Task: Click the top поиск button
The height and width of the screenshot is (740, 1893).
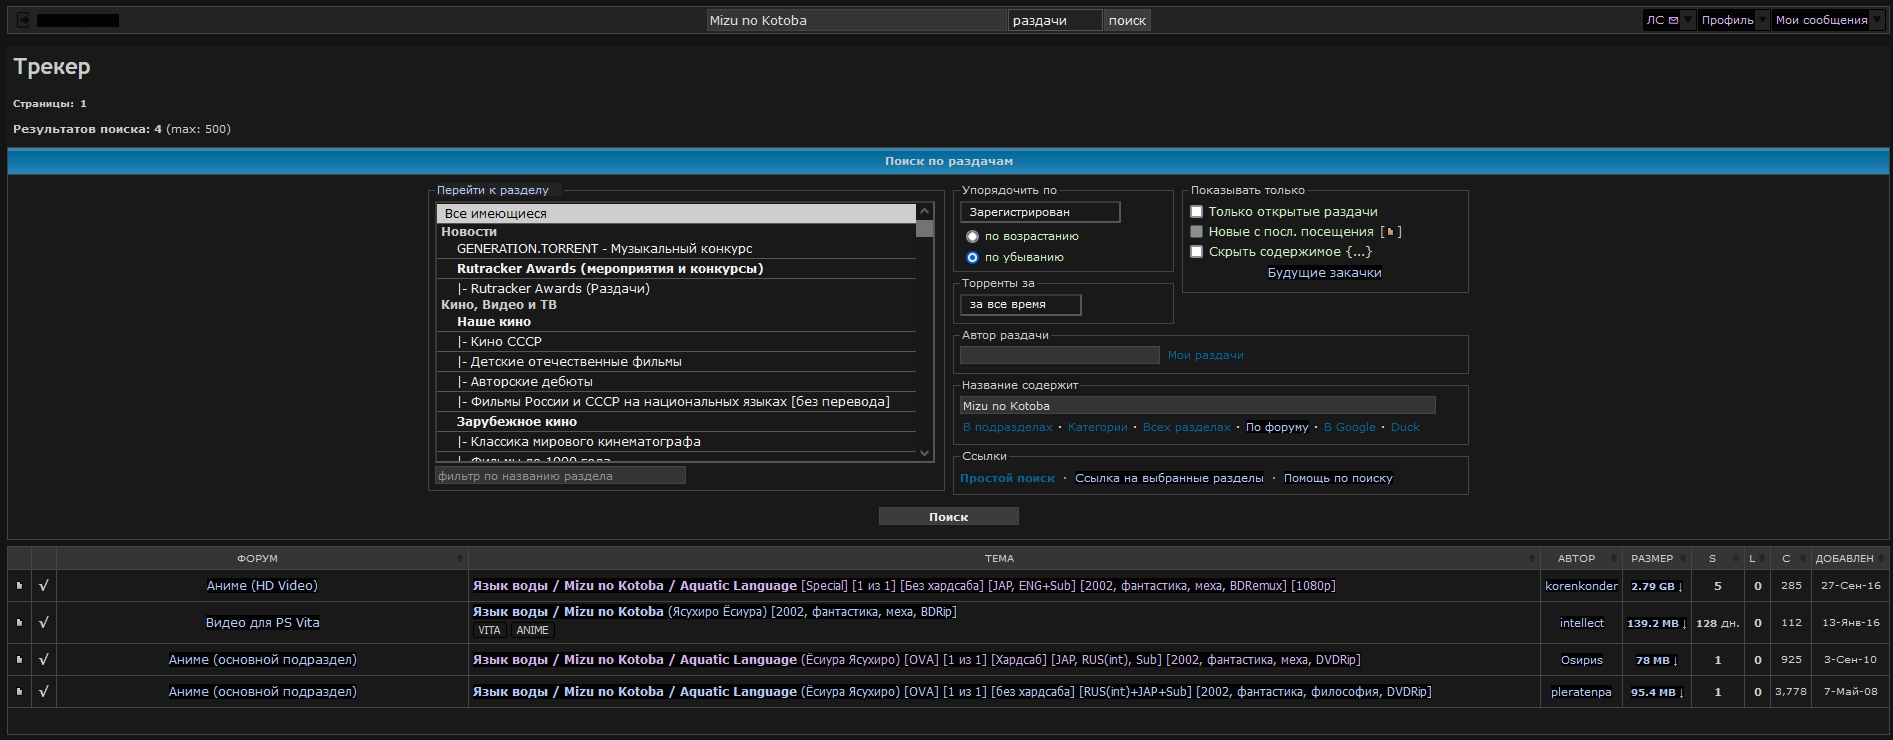Action: (1127, 20)
